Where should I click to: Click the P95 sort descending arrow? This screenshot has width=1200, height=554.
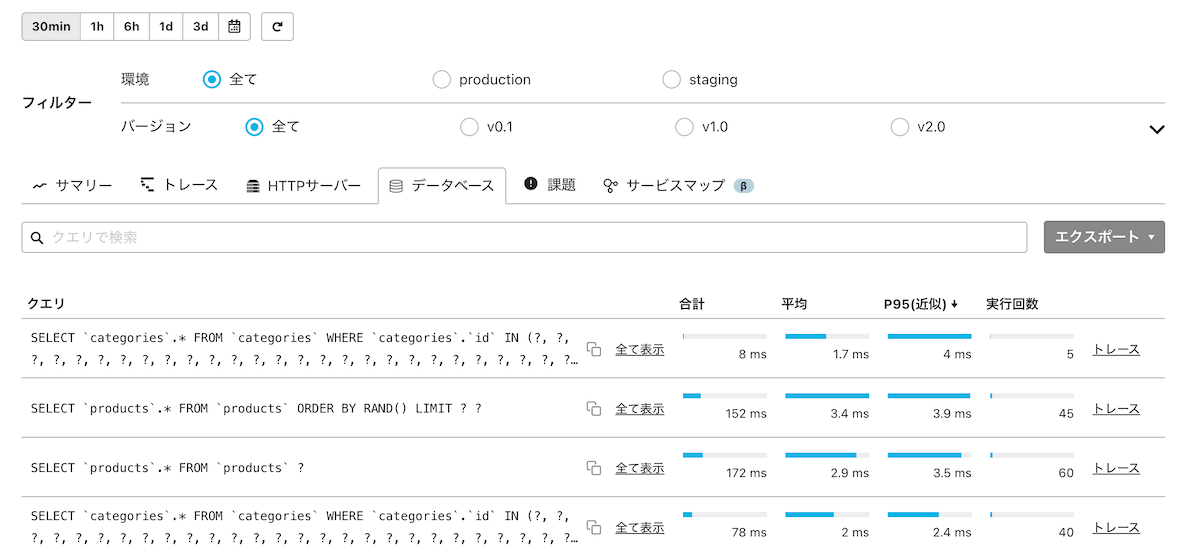955,304
